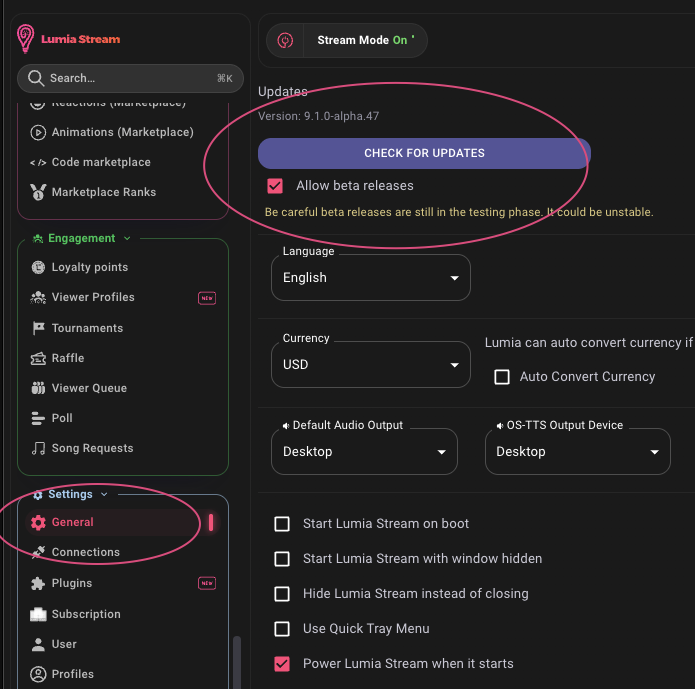
Task: Click the search magnifier icon
Action: 36,78
